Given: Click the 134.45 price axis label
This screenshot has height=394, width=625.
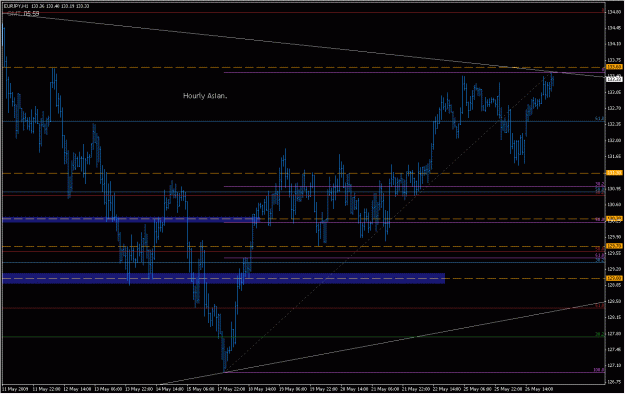Looking at the screenshot, I should point(614,28).
